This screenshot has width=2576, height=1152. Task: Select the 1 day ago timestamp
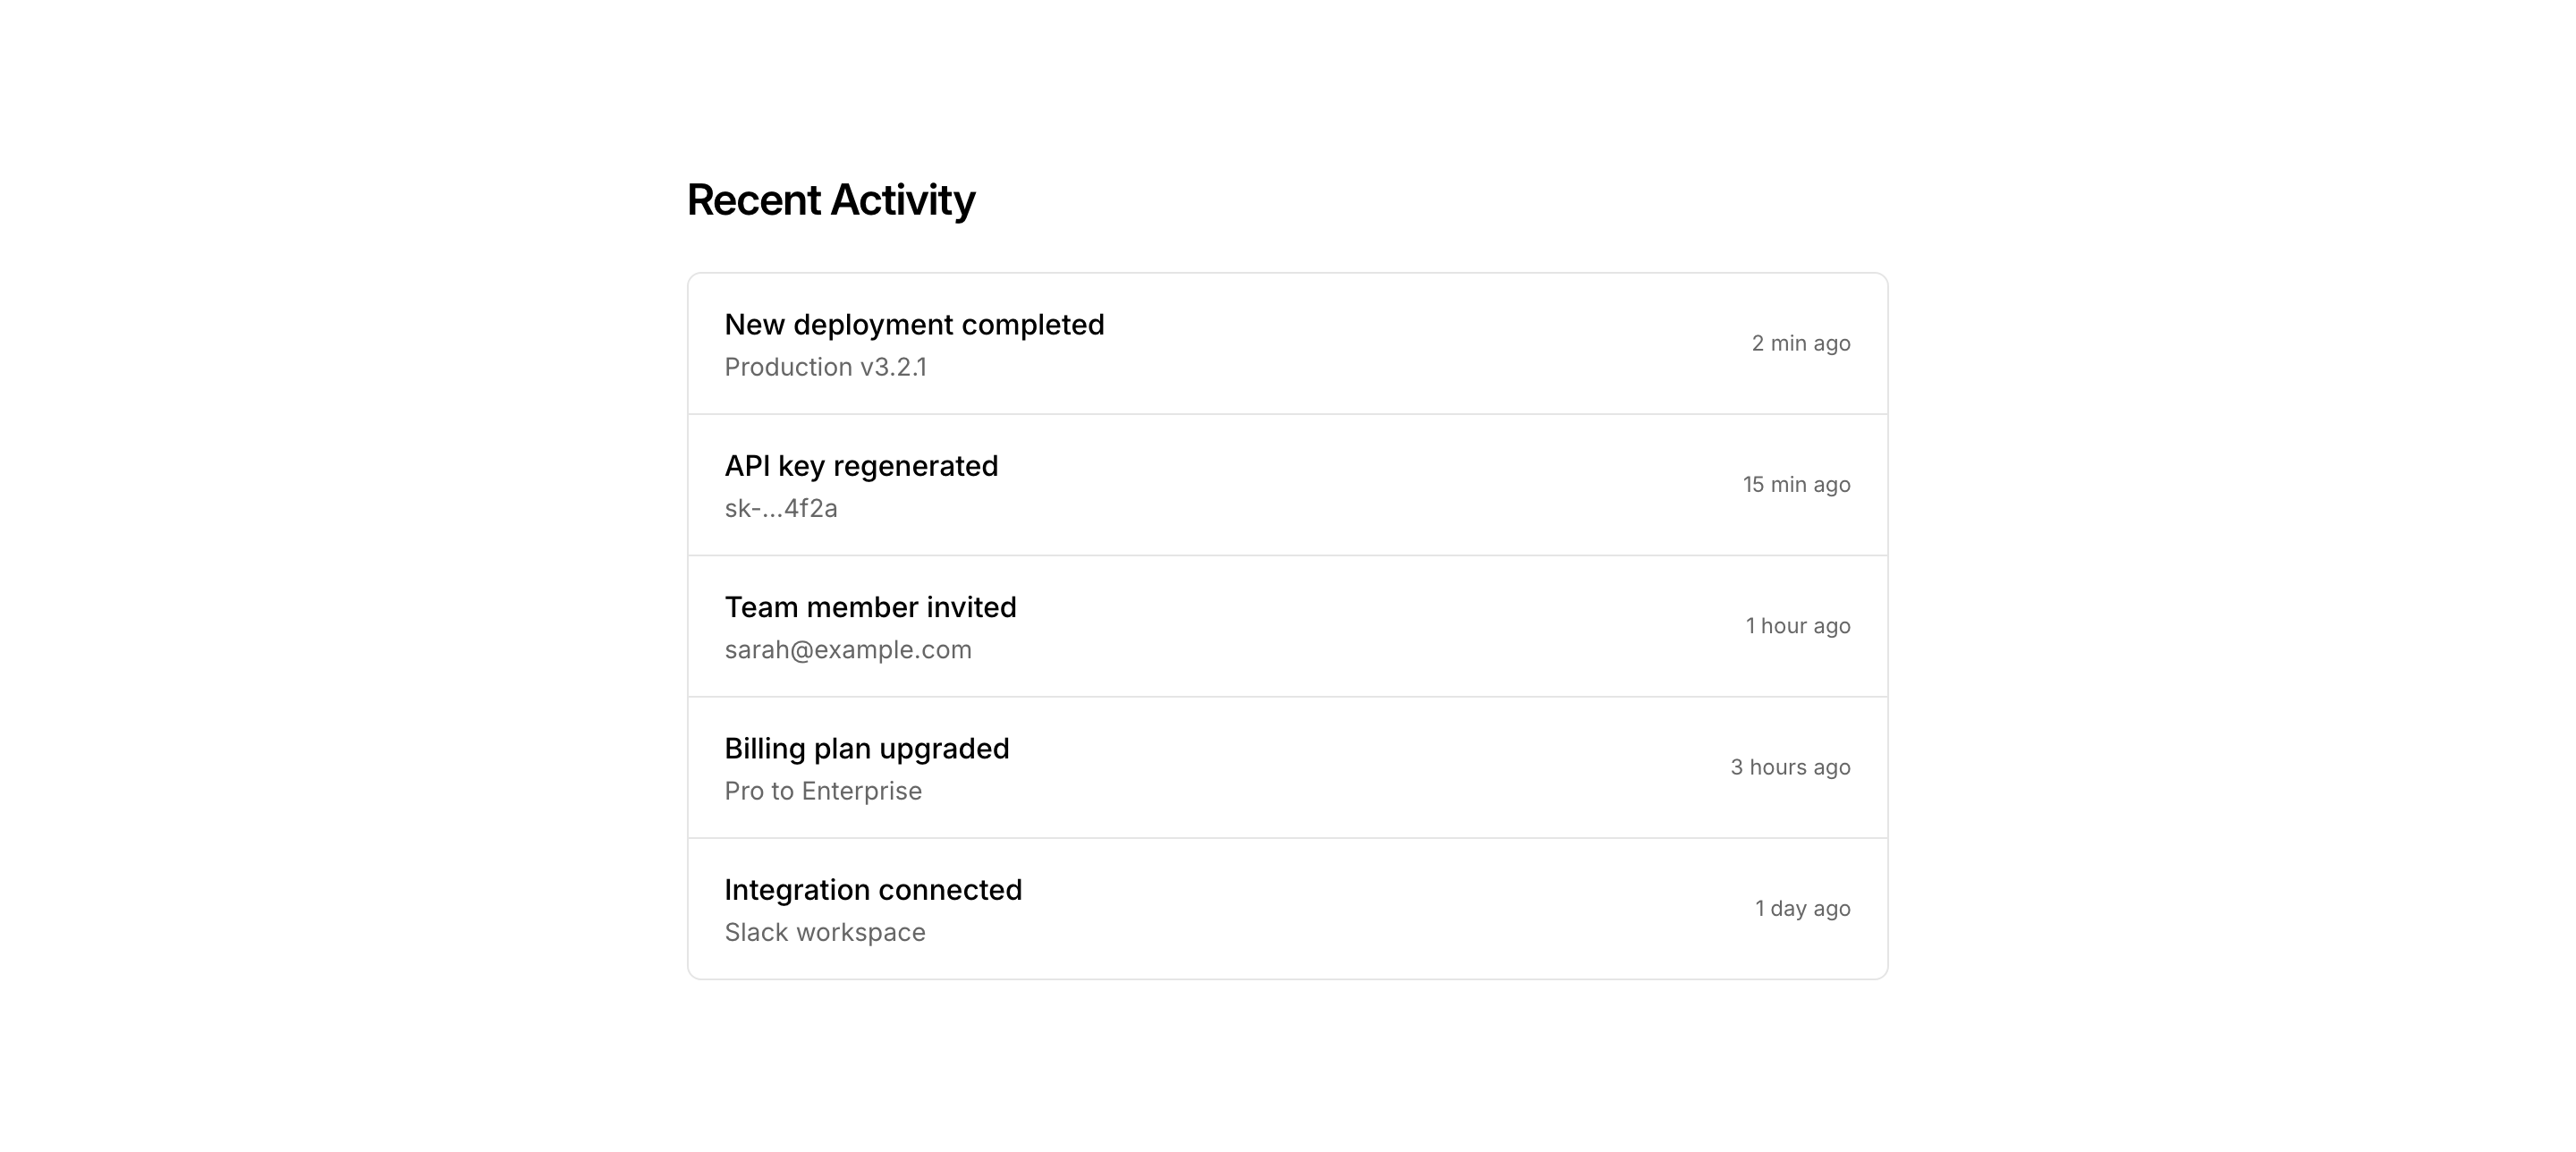tap(1802, 909)
